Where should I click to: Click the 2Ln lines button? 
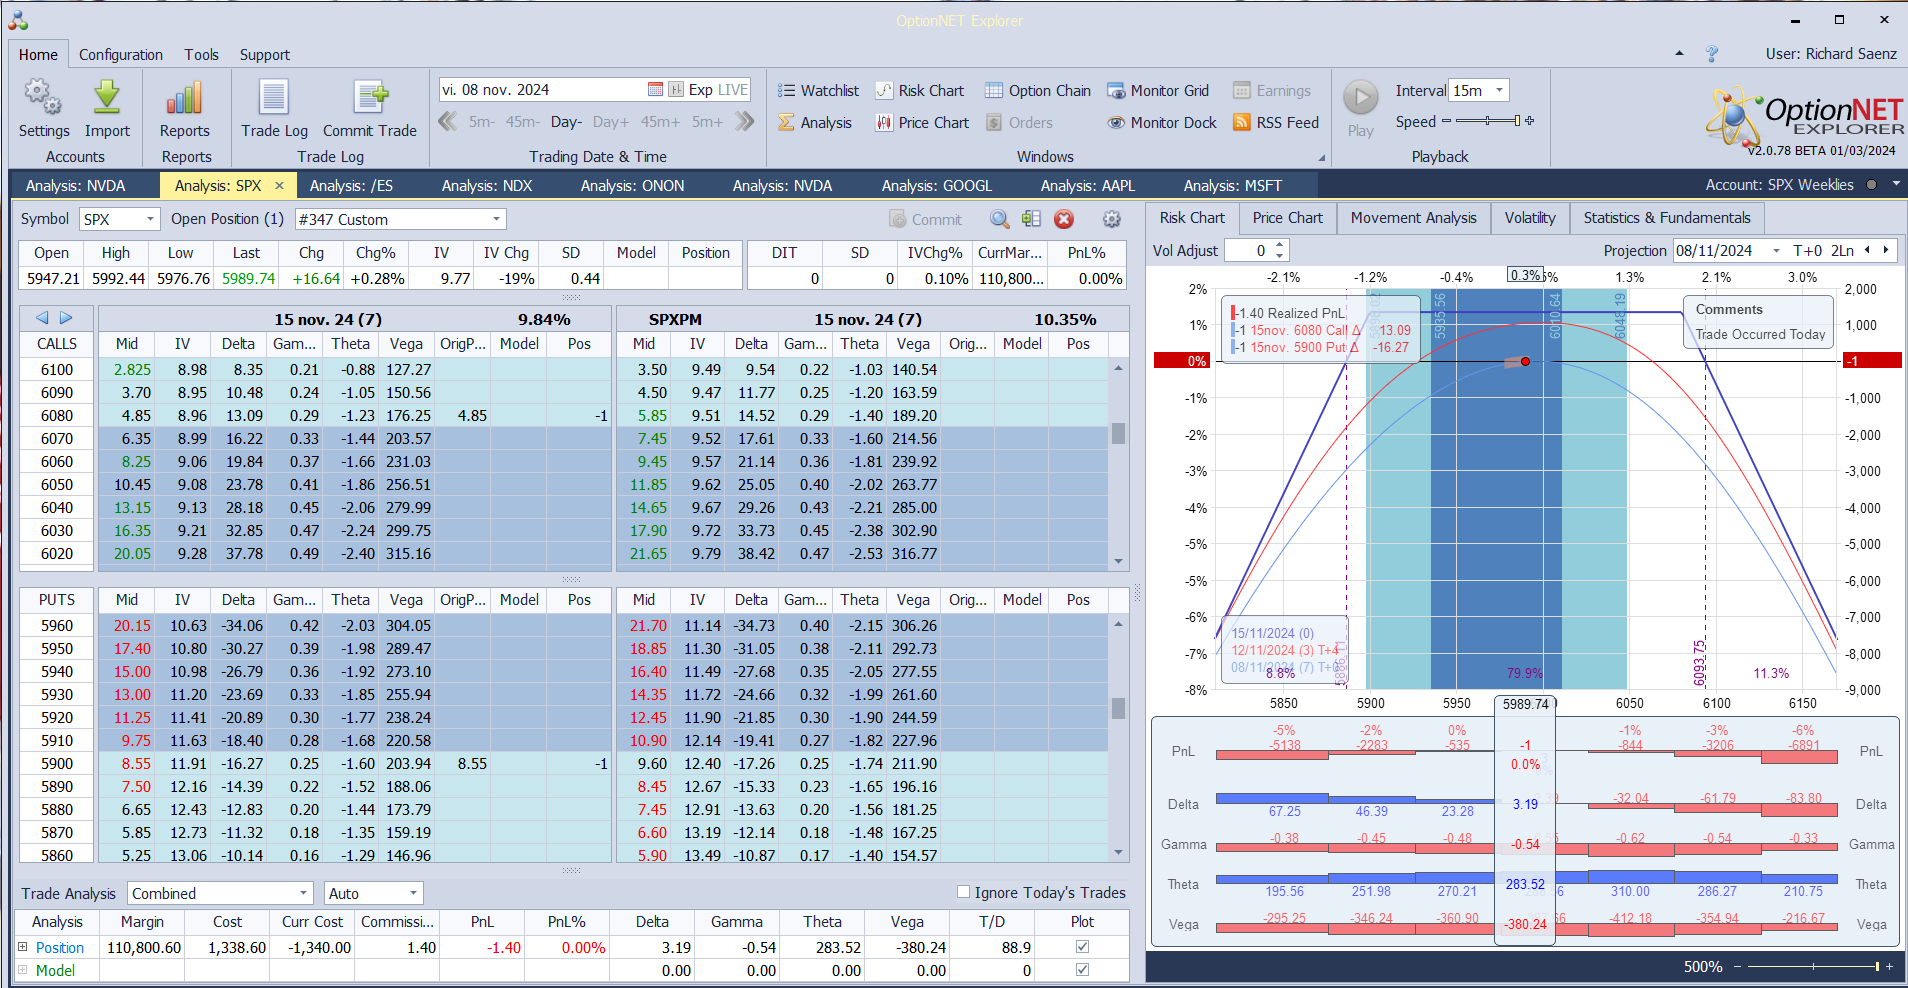pos(1843,251)
